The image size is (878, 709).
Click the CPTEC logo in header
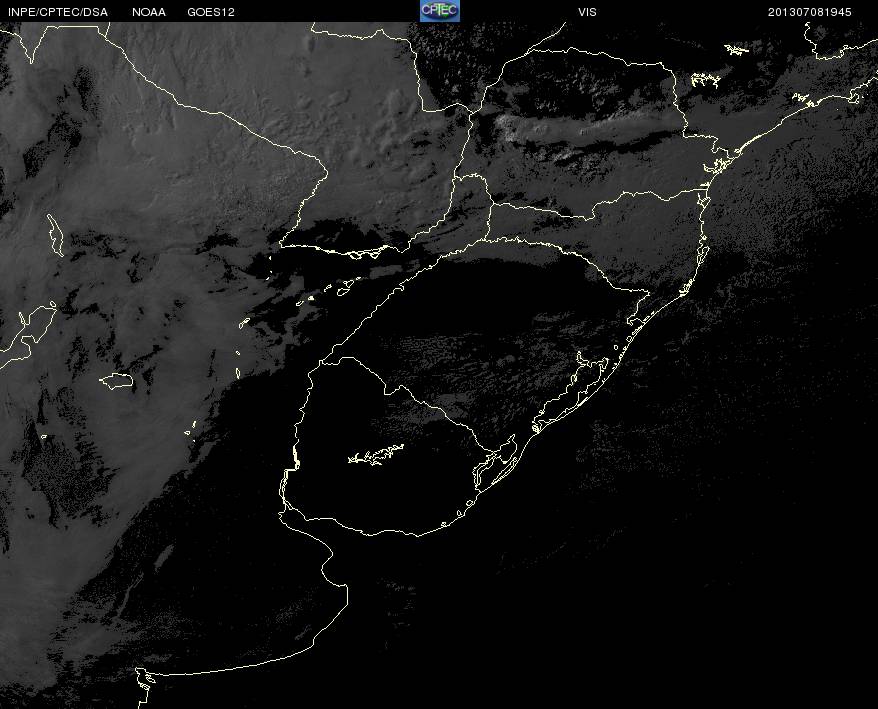coord(440,11)
